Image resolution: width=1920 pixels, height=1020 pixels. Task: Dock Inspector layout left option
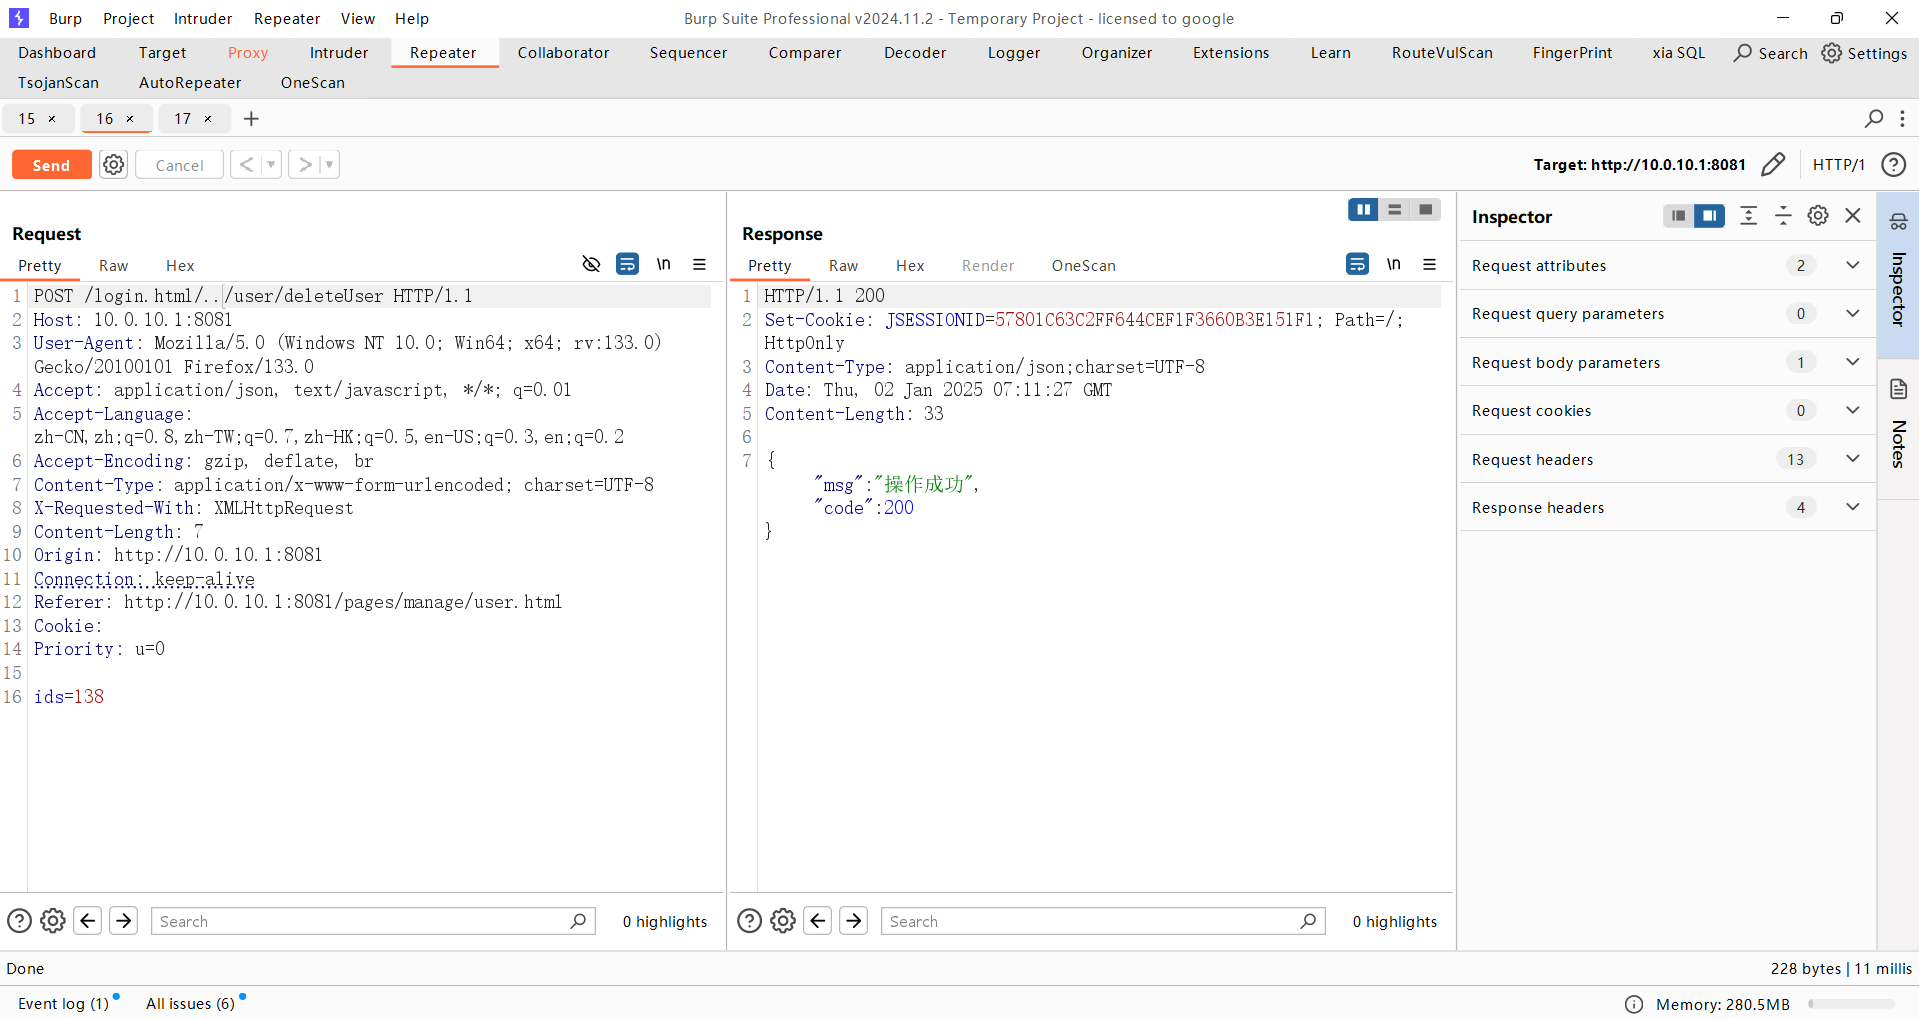1678,216
